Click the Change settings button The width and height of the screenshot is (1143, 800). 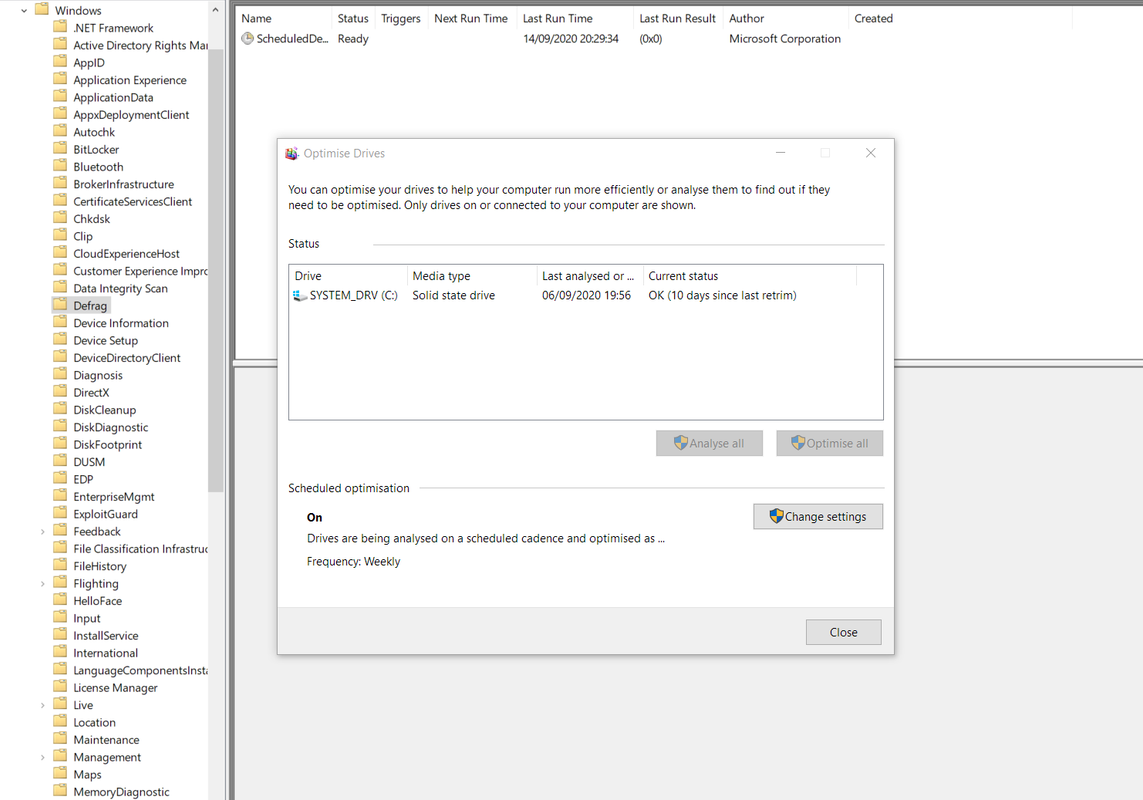click(x=818, y=516)
